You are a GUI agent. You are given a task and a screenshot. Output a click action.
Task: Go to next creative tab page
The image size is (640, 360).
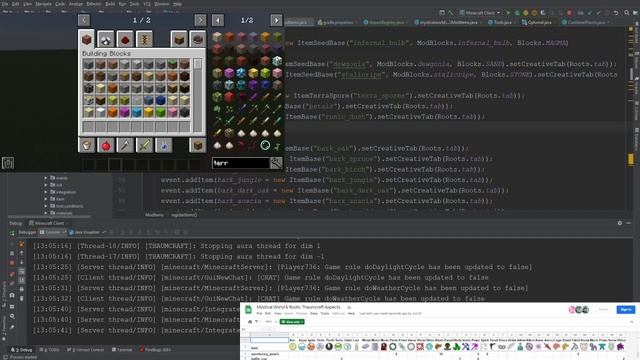(200, 20)
